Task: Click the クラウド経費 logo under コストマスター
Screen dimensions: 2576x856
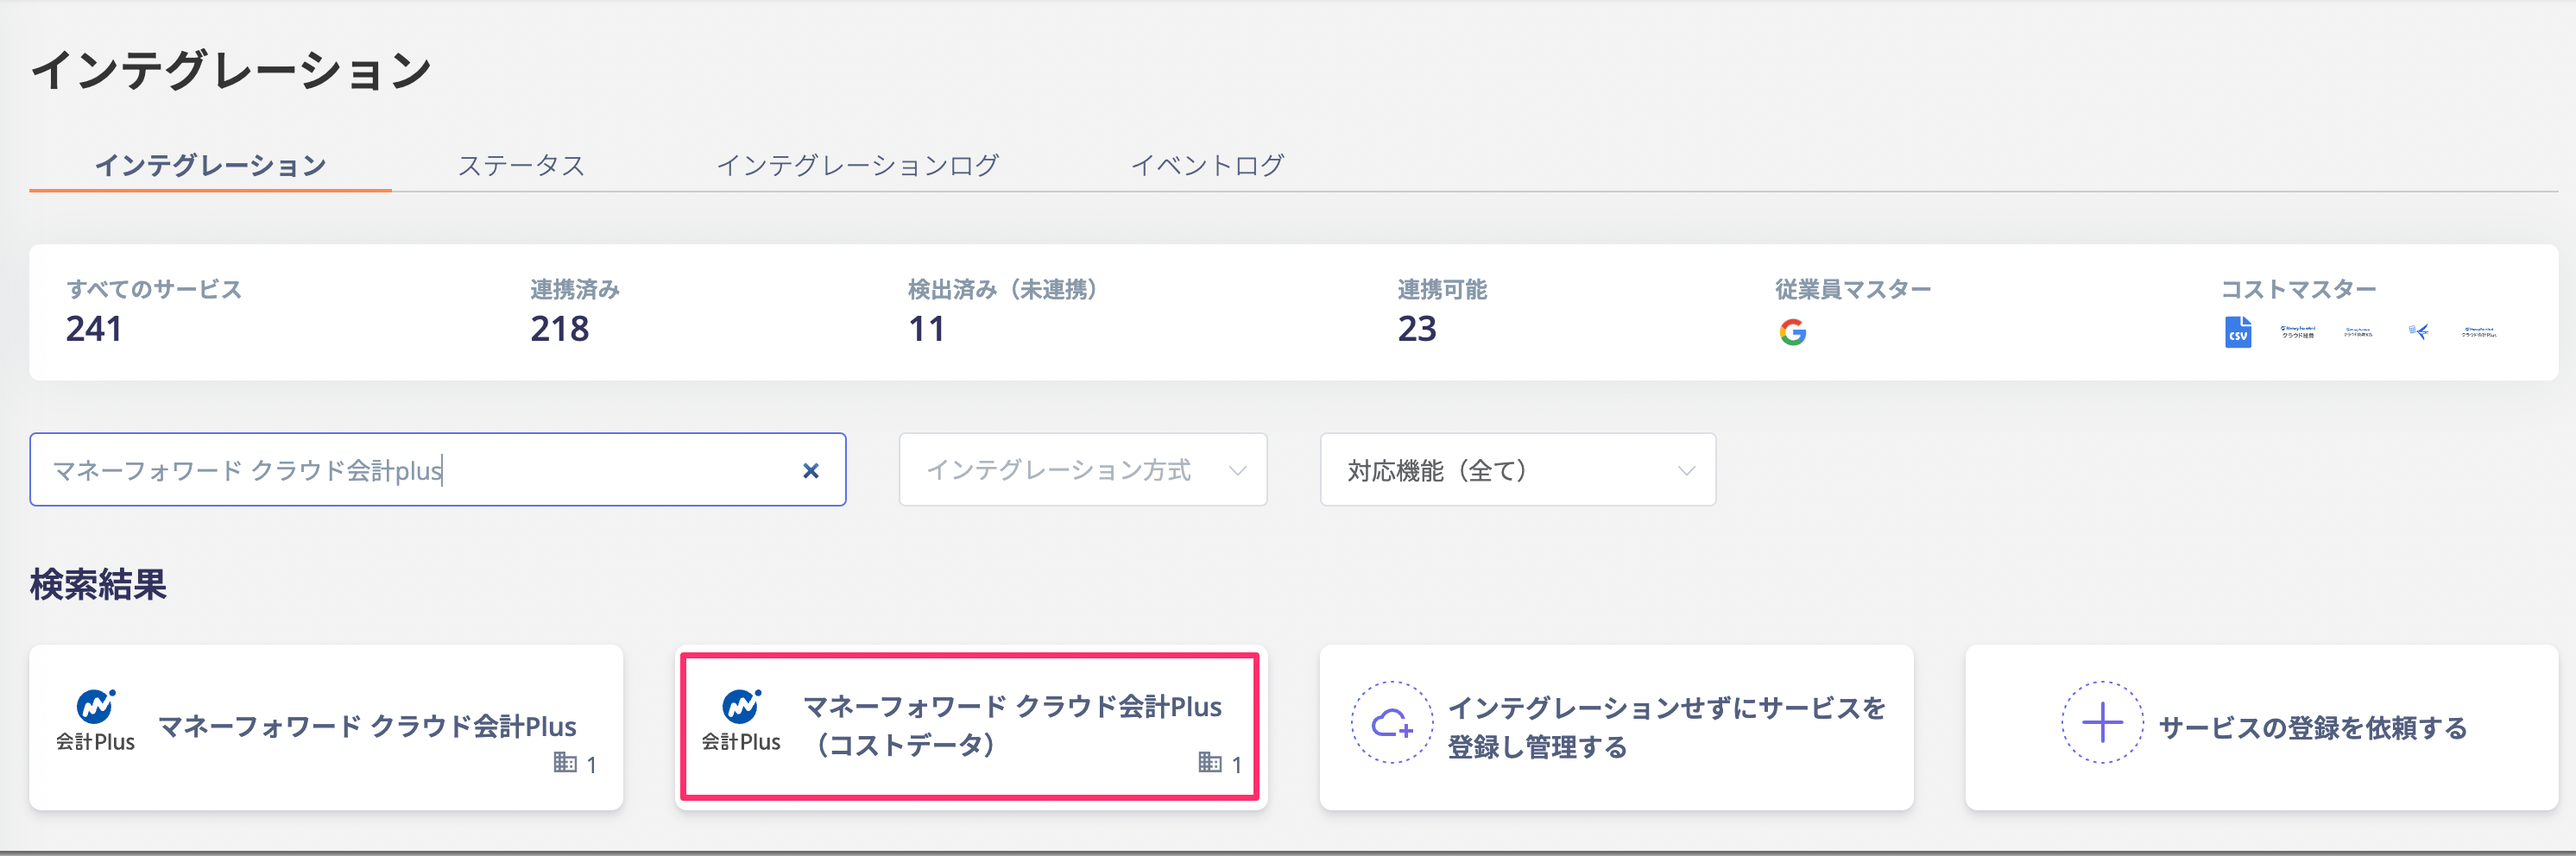Action: pyautogui.click(x=2297, y=332)
